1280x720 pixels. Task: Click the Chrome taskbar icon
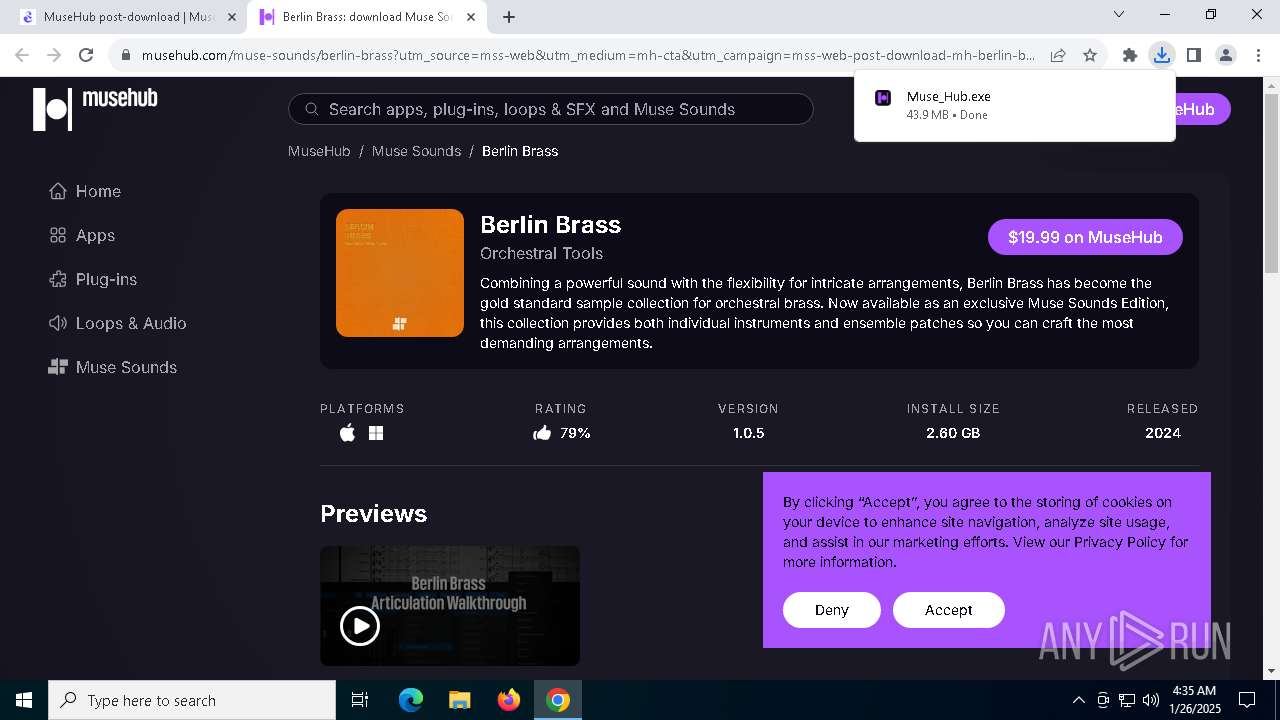pos(558,700)
